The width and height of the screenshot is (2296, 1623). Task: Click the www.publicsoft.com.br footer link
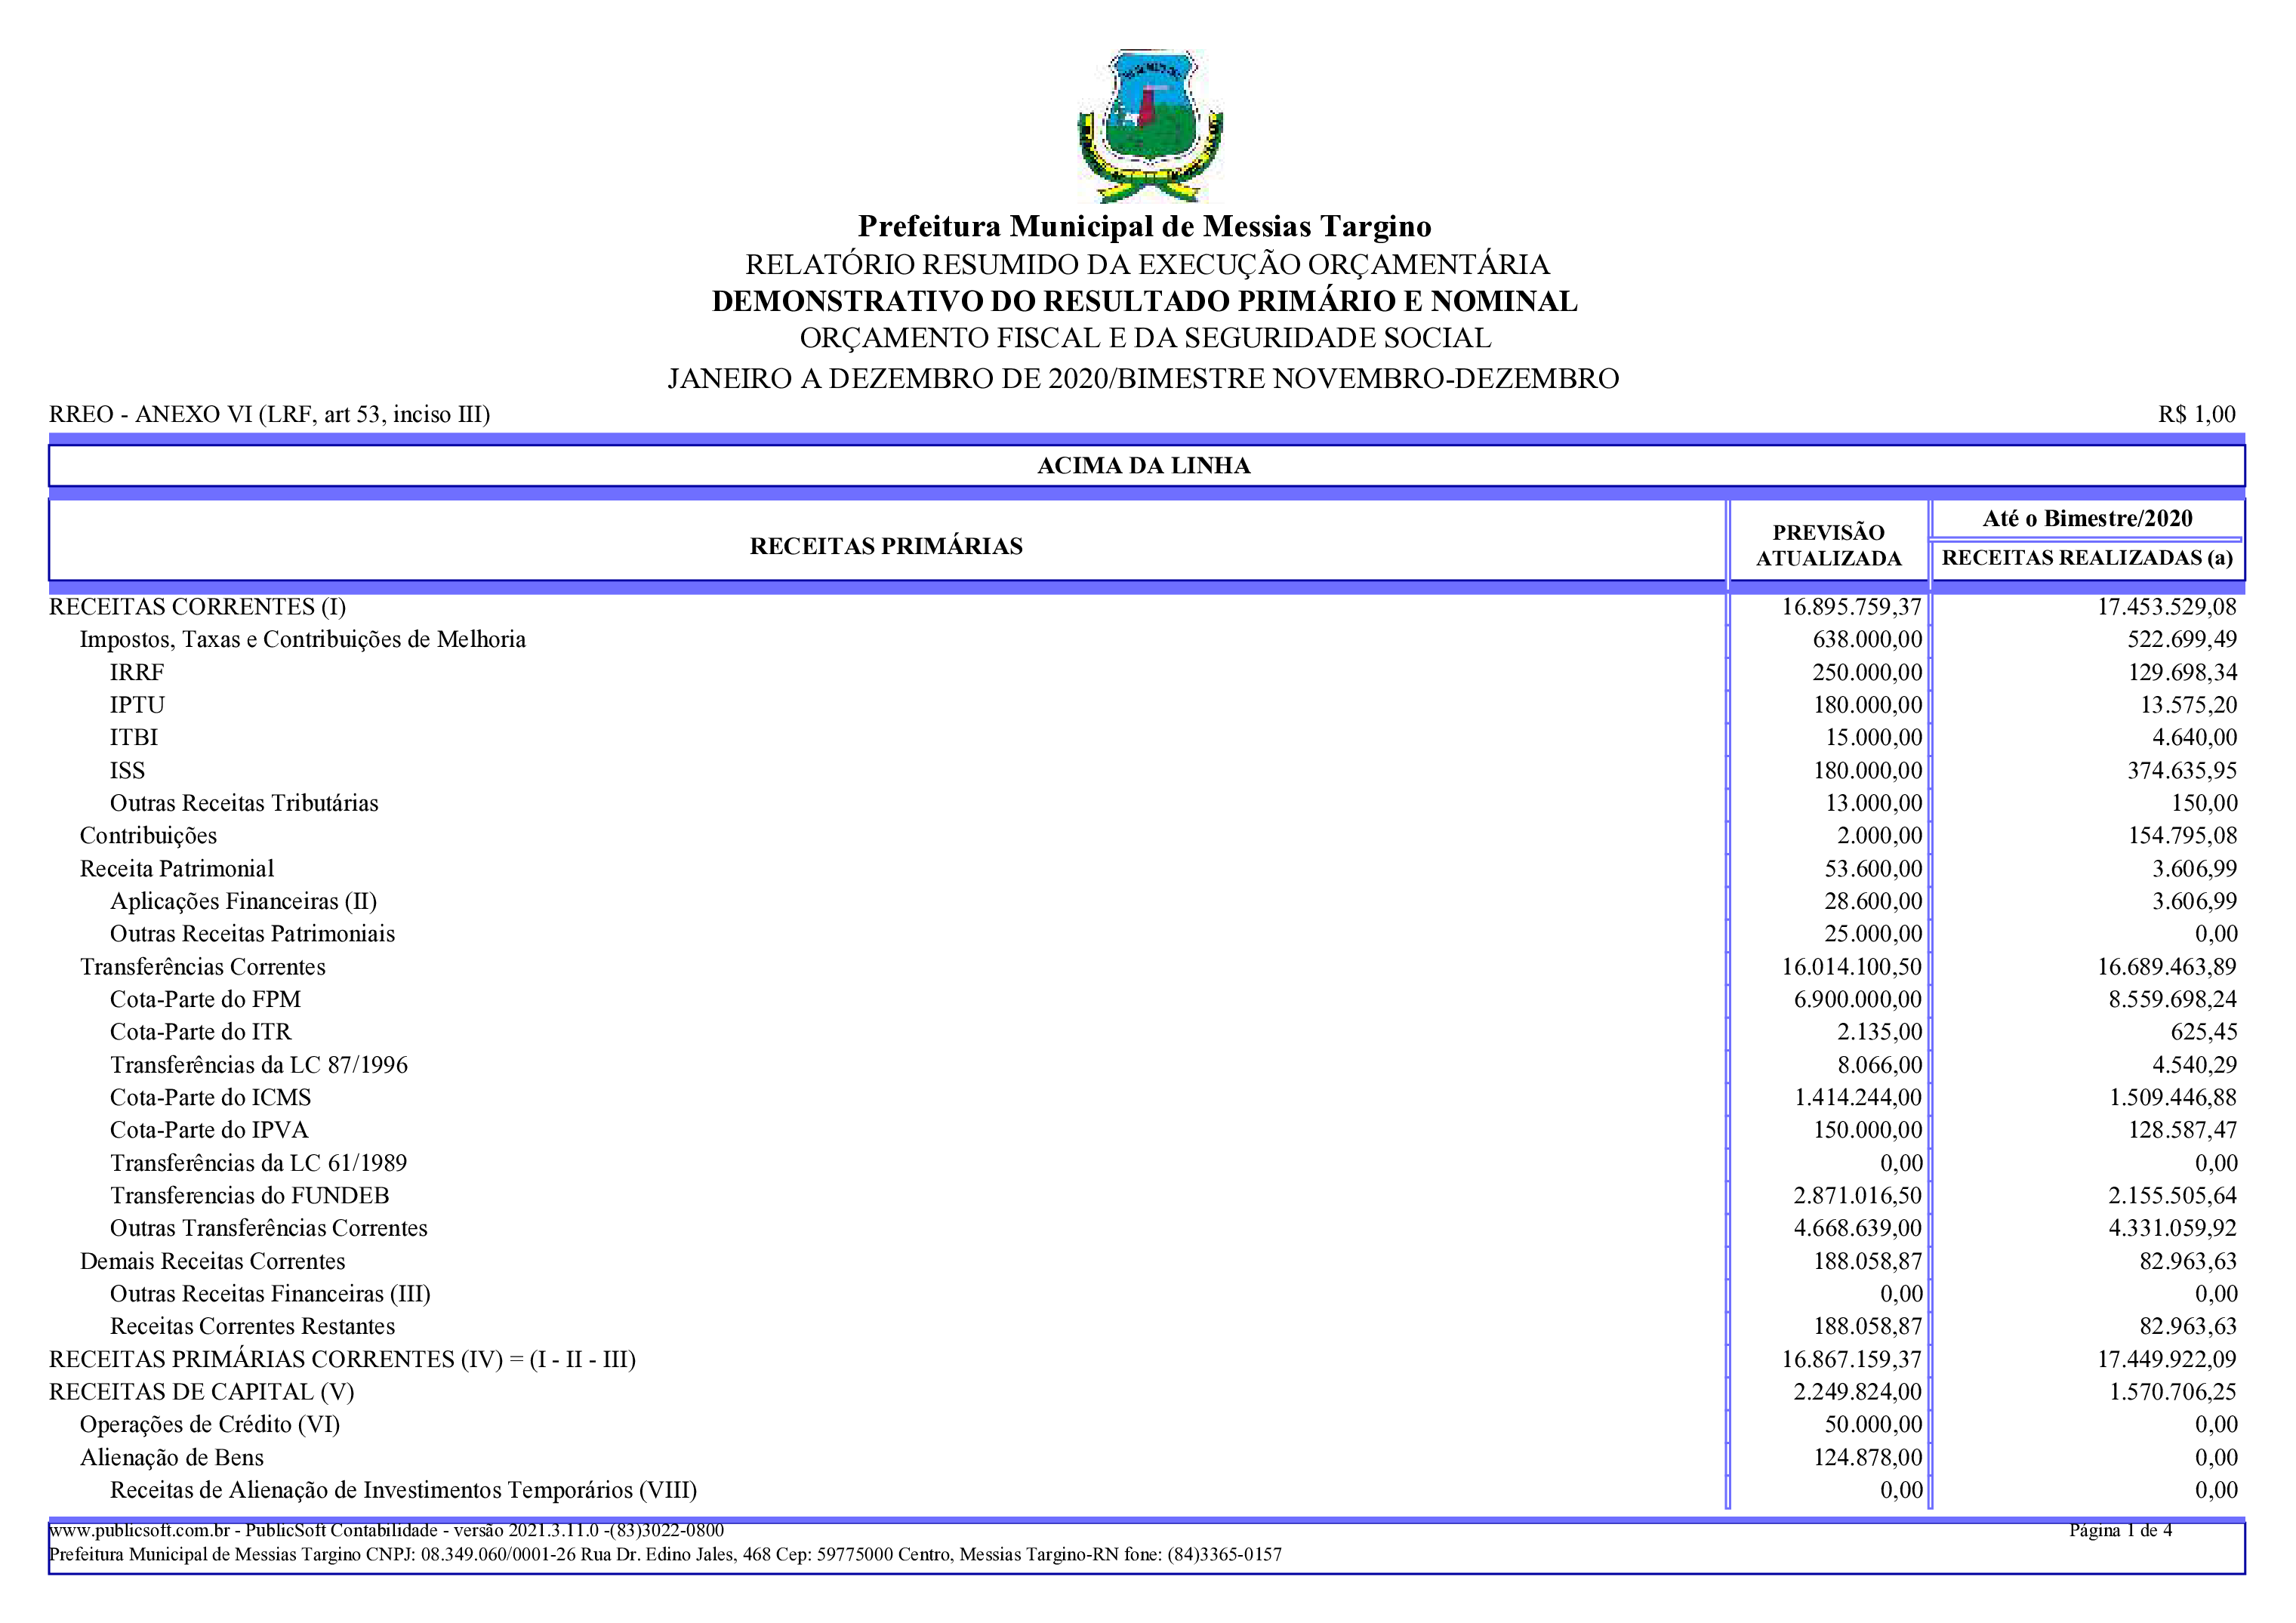tap(139, 1530)
